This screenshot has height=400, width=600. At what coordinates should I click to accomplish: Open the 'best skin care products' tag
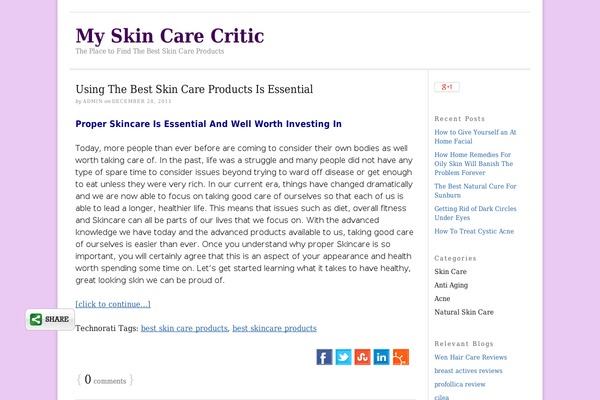(x=184, y=328)
